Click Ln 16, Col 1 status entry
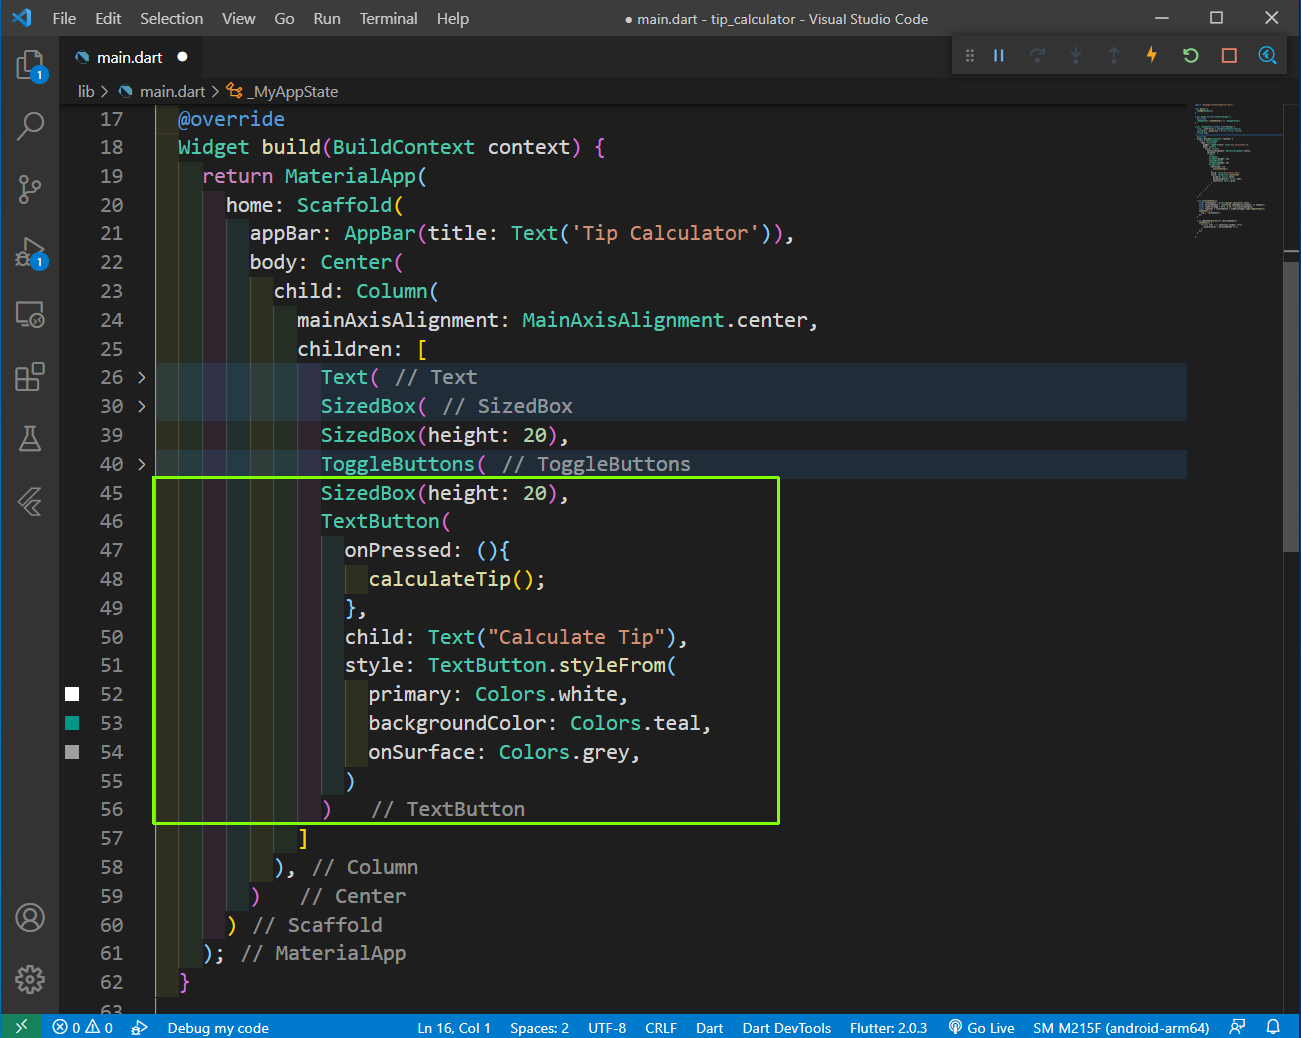Screen dimensions: 1301x1038 pos(454,1027)
